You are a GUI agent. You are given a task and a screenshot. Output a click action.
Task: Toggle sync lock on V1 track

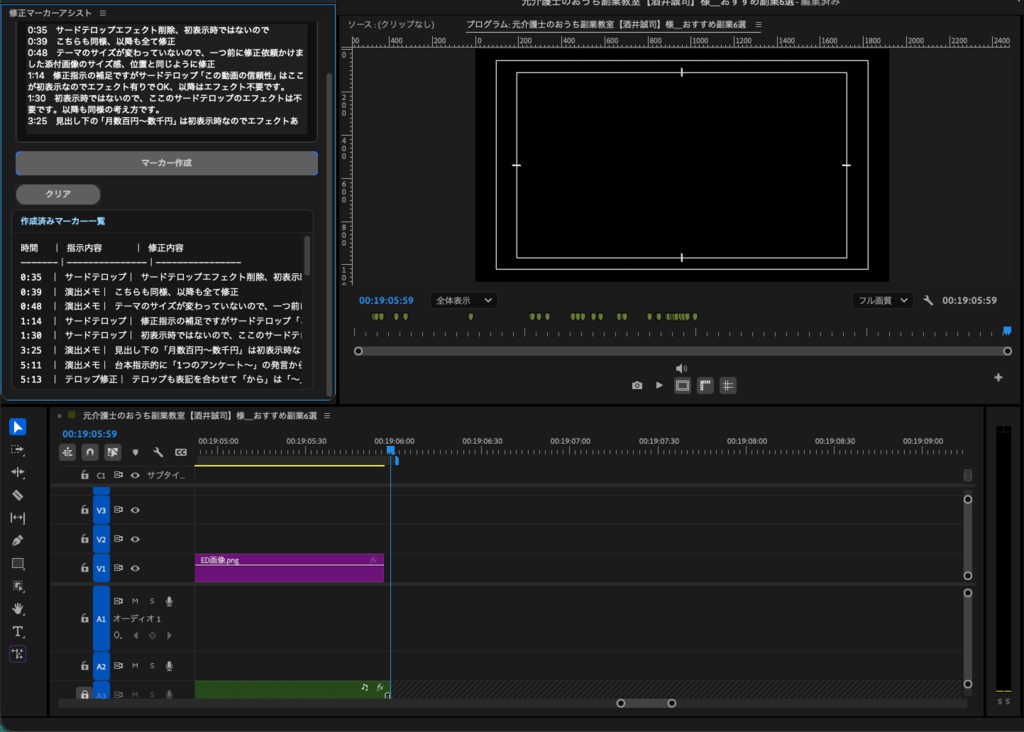(x=118, y=567)
